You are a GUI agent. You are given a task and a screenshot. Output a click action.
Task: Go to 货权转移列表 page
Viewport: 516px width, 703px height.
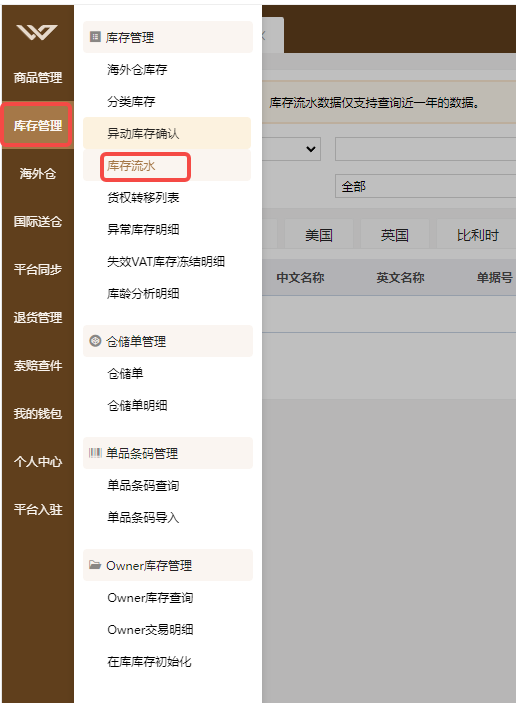pos(143,198)
